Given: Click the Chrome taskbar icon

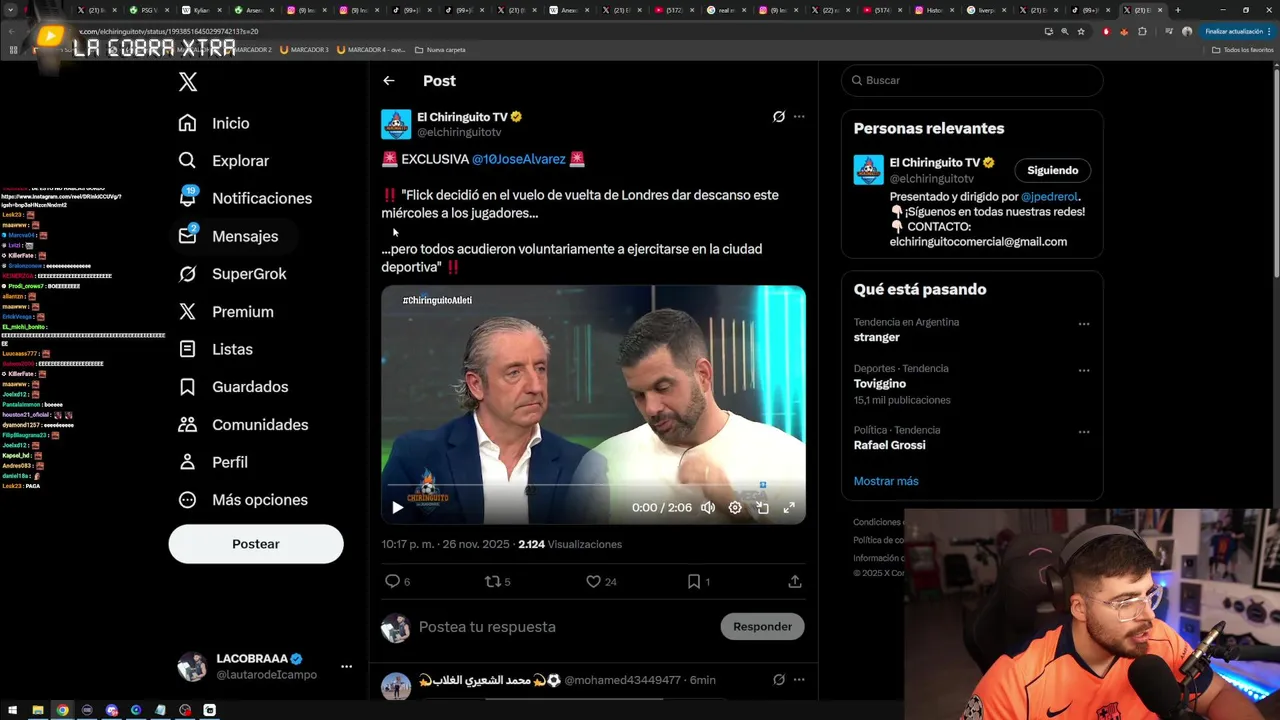Looking at the screenshot, I should [62, 710].
